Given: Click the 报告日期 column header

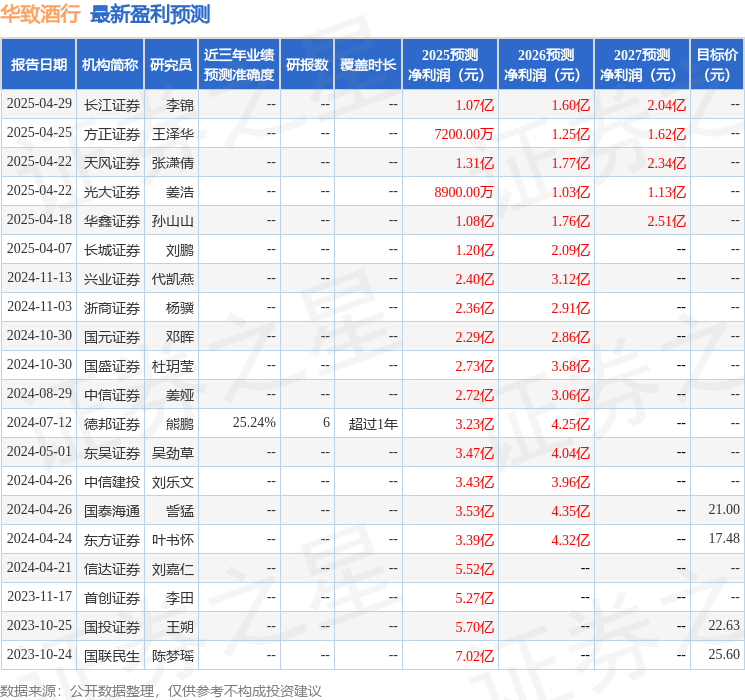Looking at the screenshot, I should [x=38, y=65].
